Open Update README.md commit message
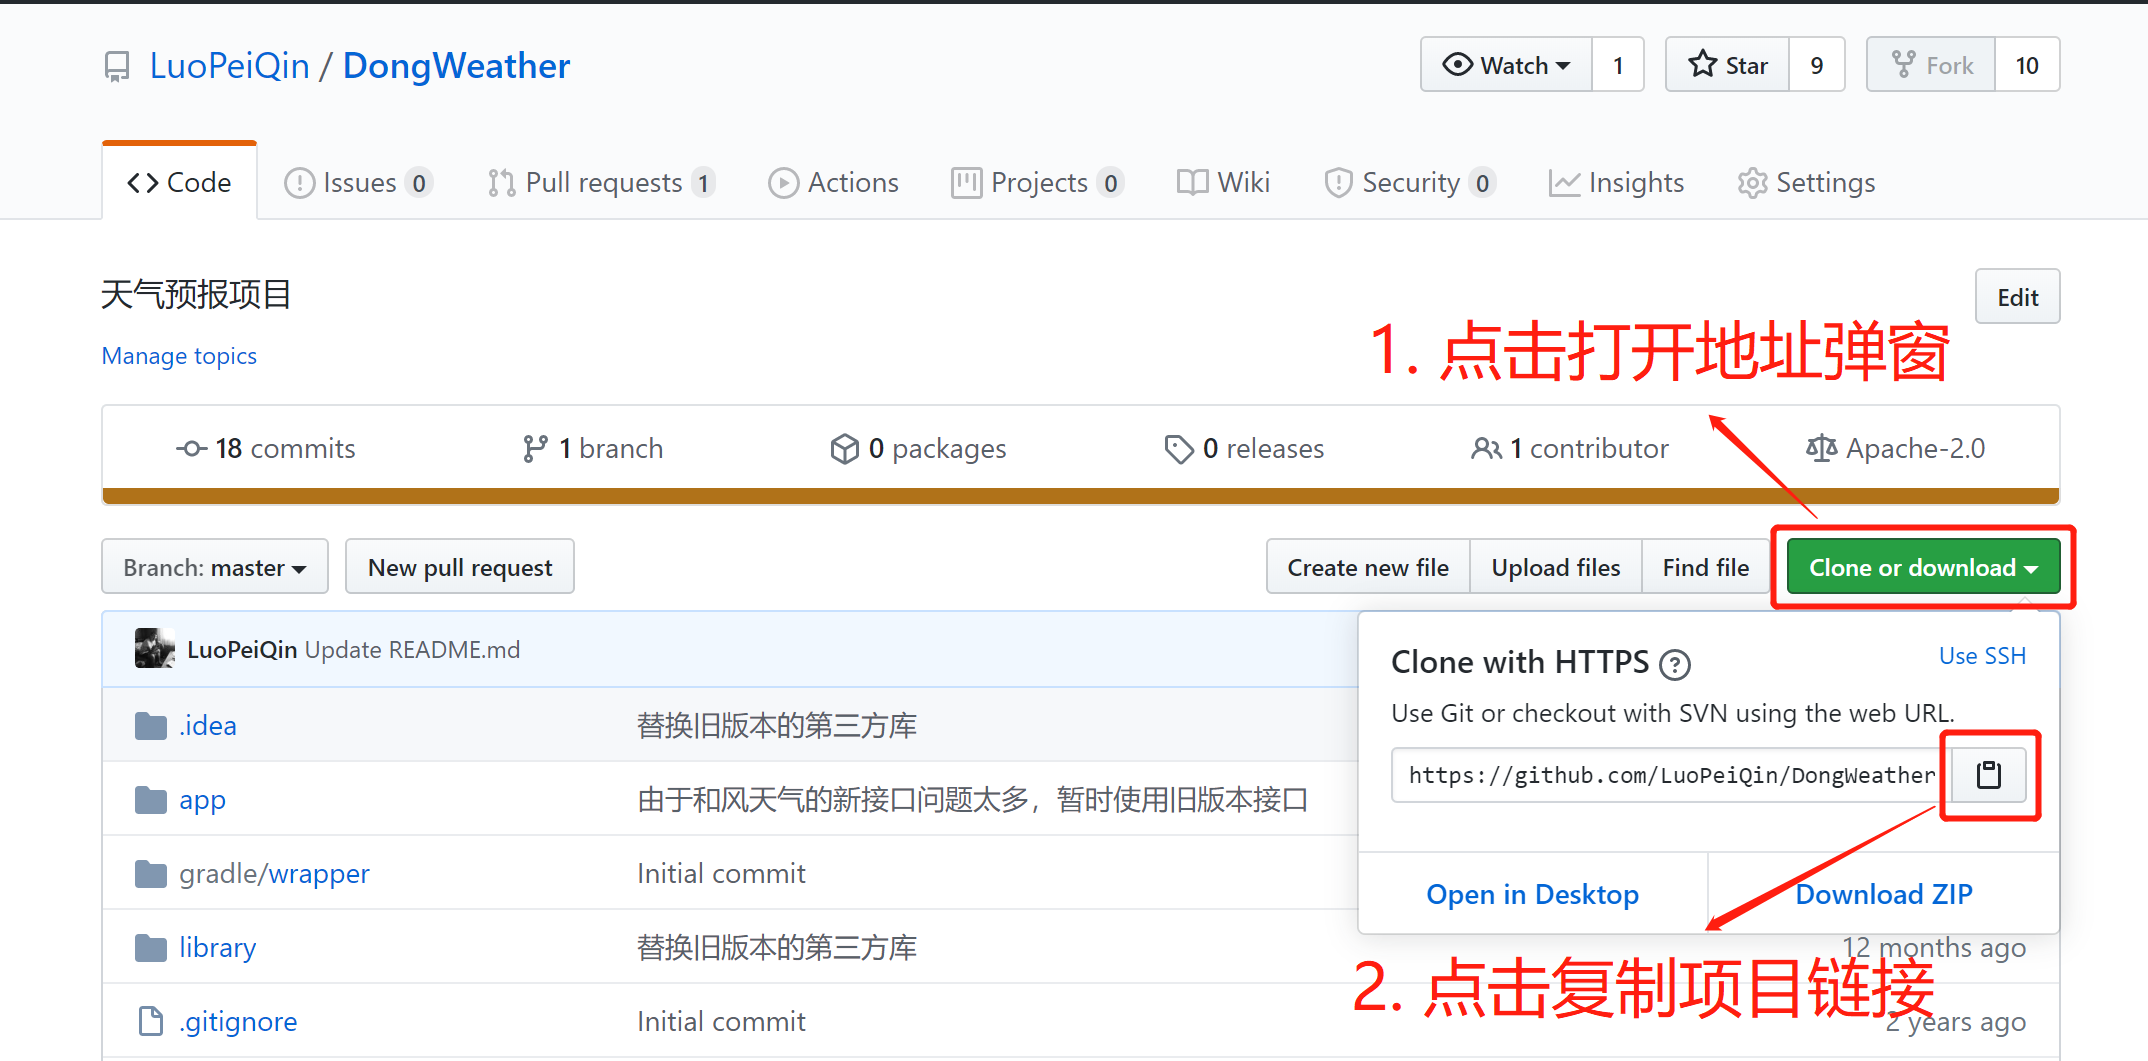The image size is (2148, 1061). pos(412,650)
